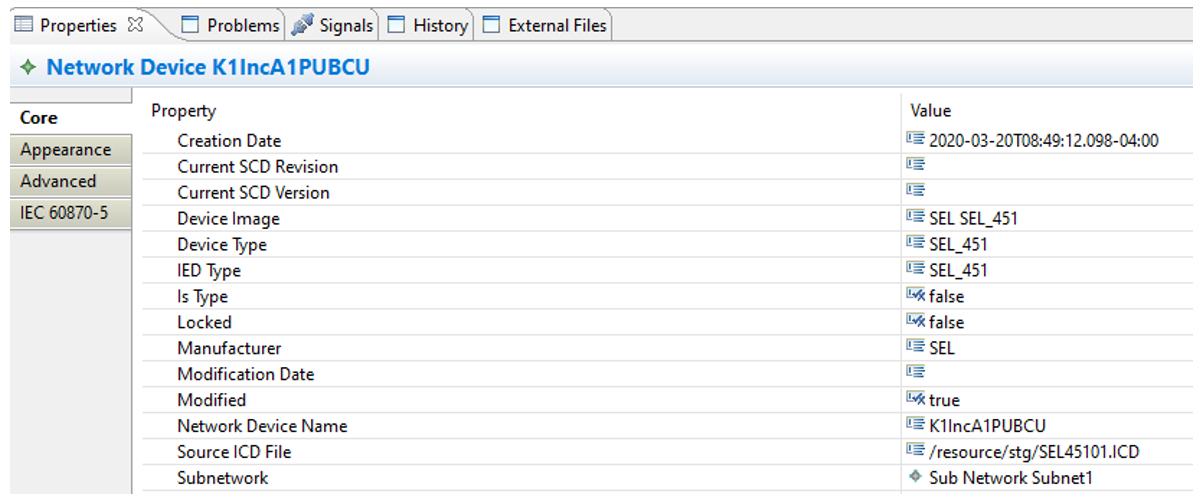Click the Properties tab icon
1197x496 pixels.
(27, 25)
